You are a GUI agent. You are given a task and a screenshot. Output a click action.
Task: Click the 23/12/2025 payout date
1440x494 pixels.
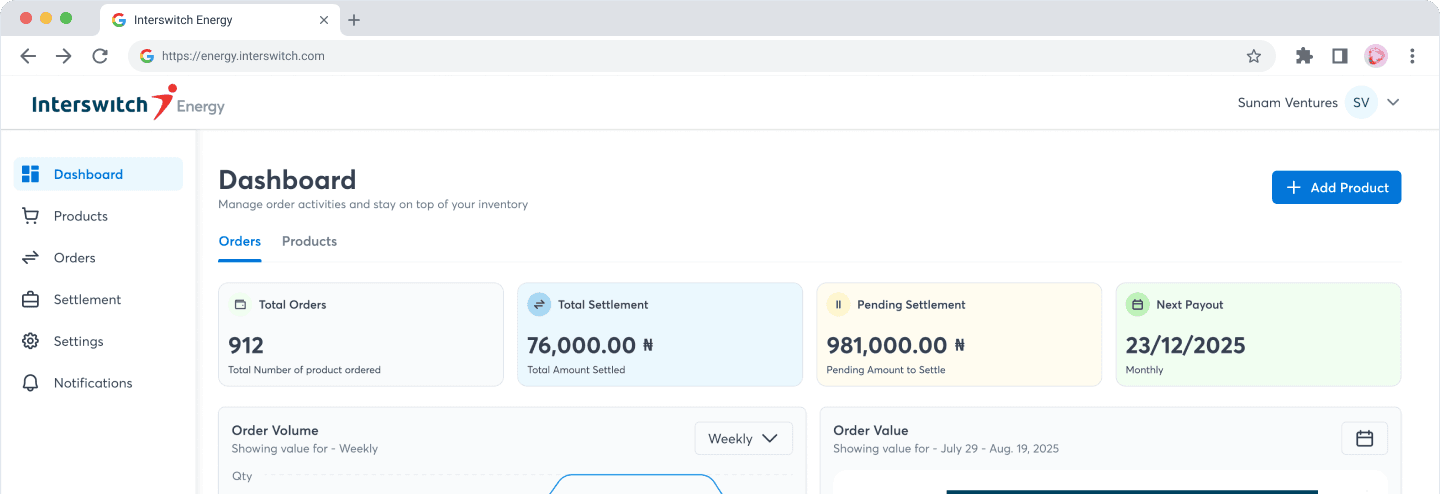1185,346
